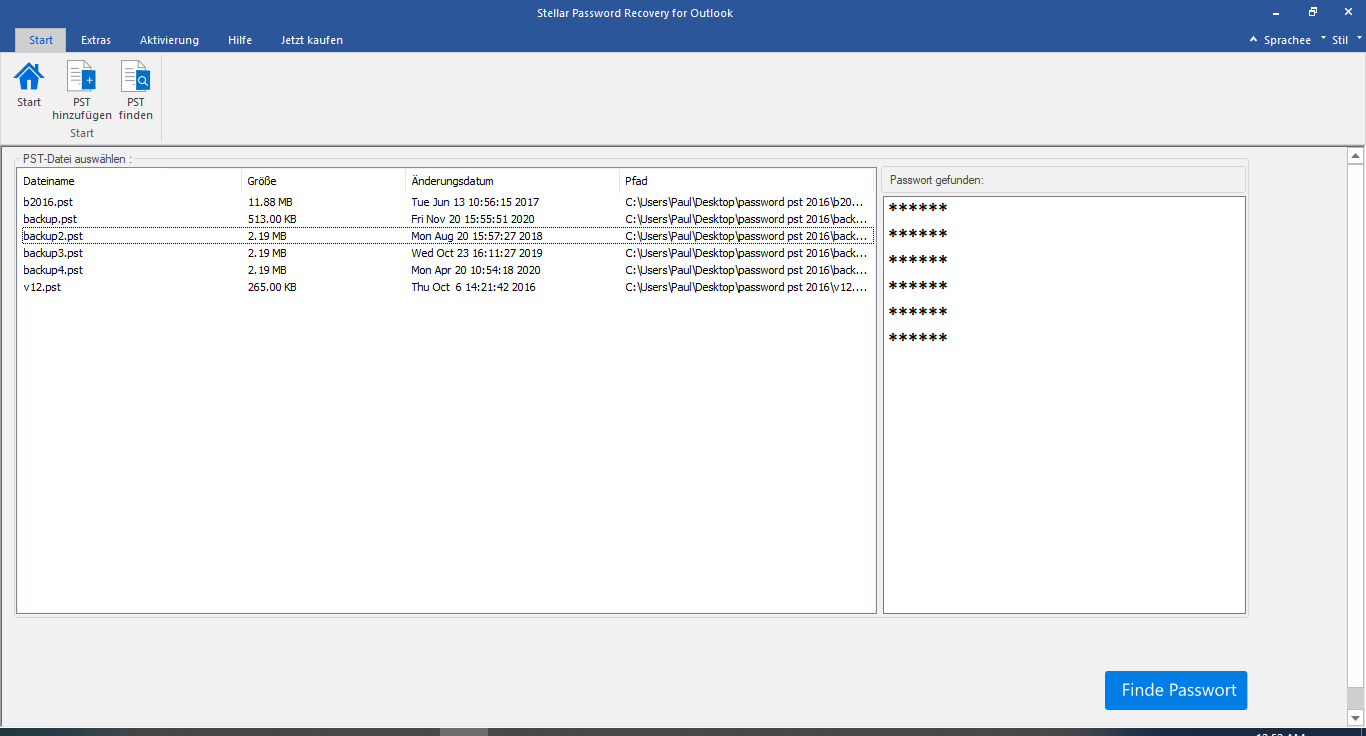
Task: Click the Mon Aug 20 15:57:27 2018 date
Action: pos(477,236)
